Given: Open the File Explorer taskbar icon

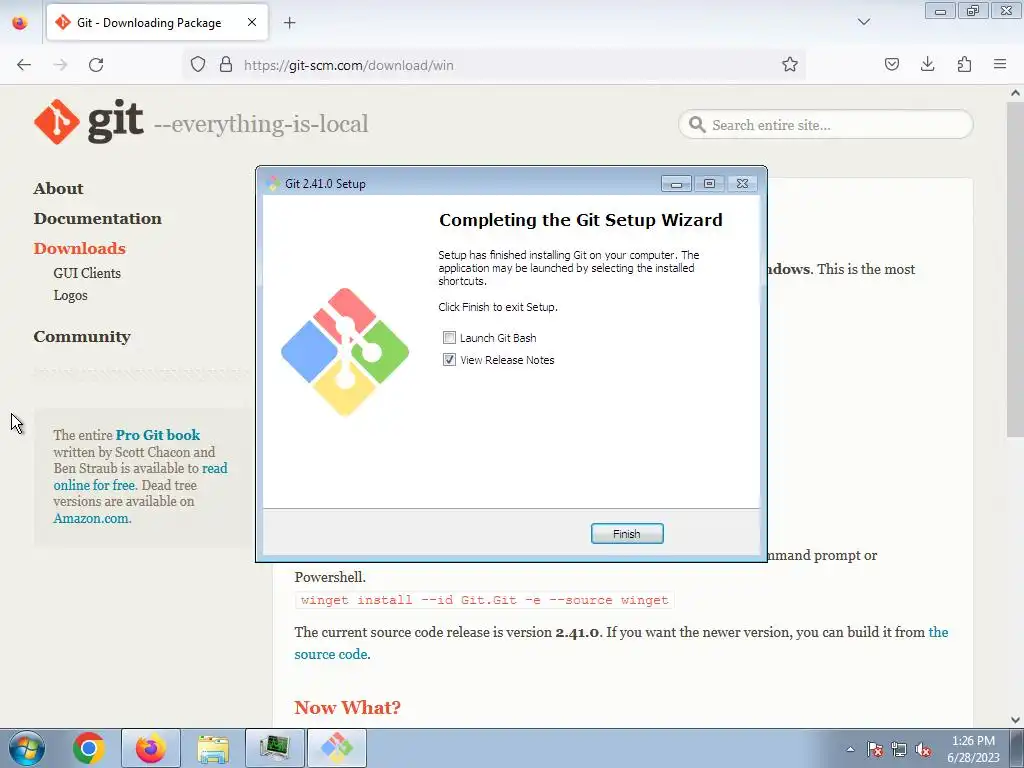Looking at the screenshot, I should point(213,748).
